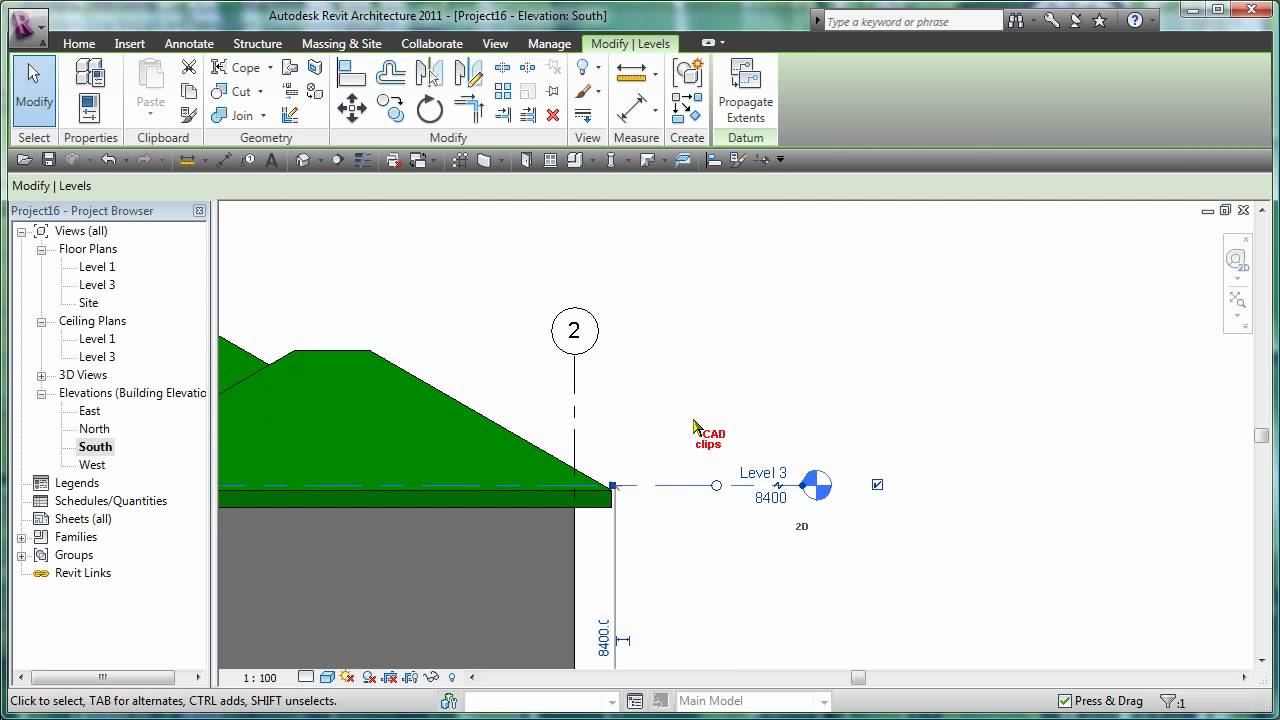Click the 1 : 100 view scale
This screenshot has height=720, width=1280.
(260, 678)
